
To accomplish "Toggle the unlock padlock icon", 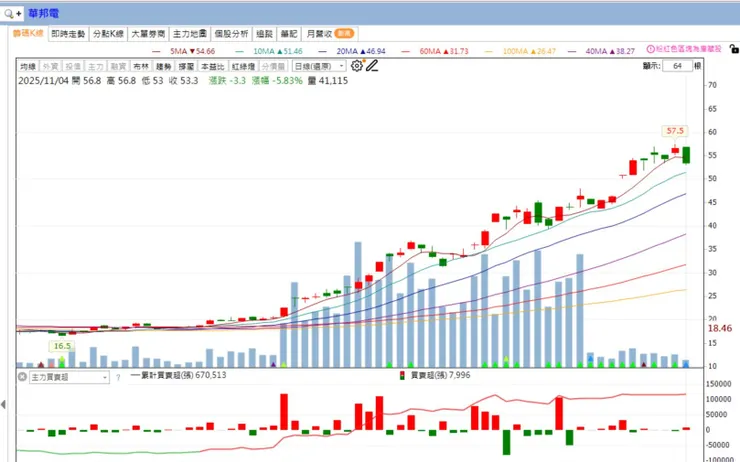I will [734, 49].
